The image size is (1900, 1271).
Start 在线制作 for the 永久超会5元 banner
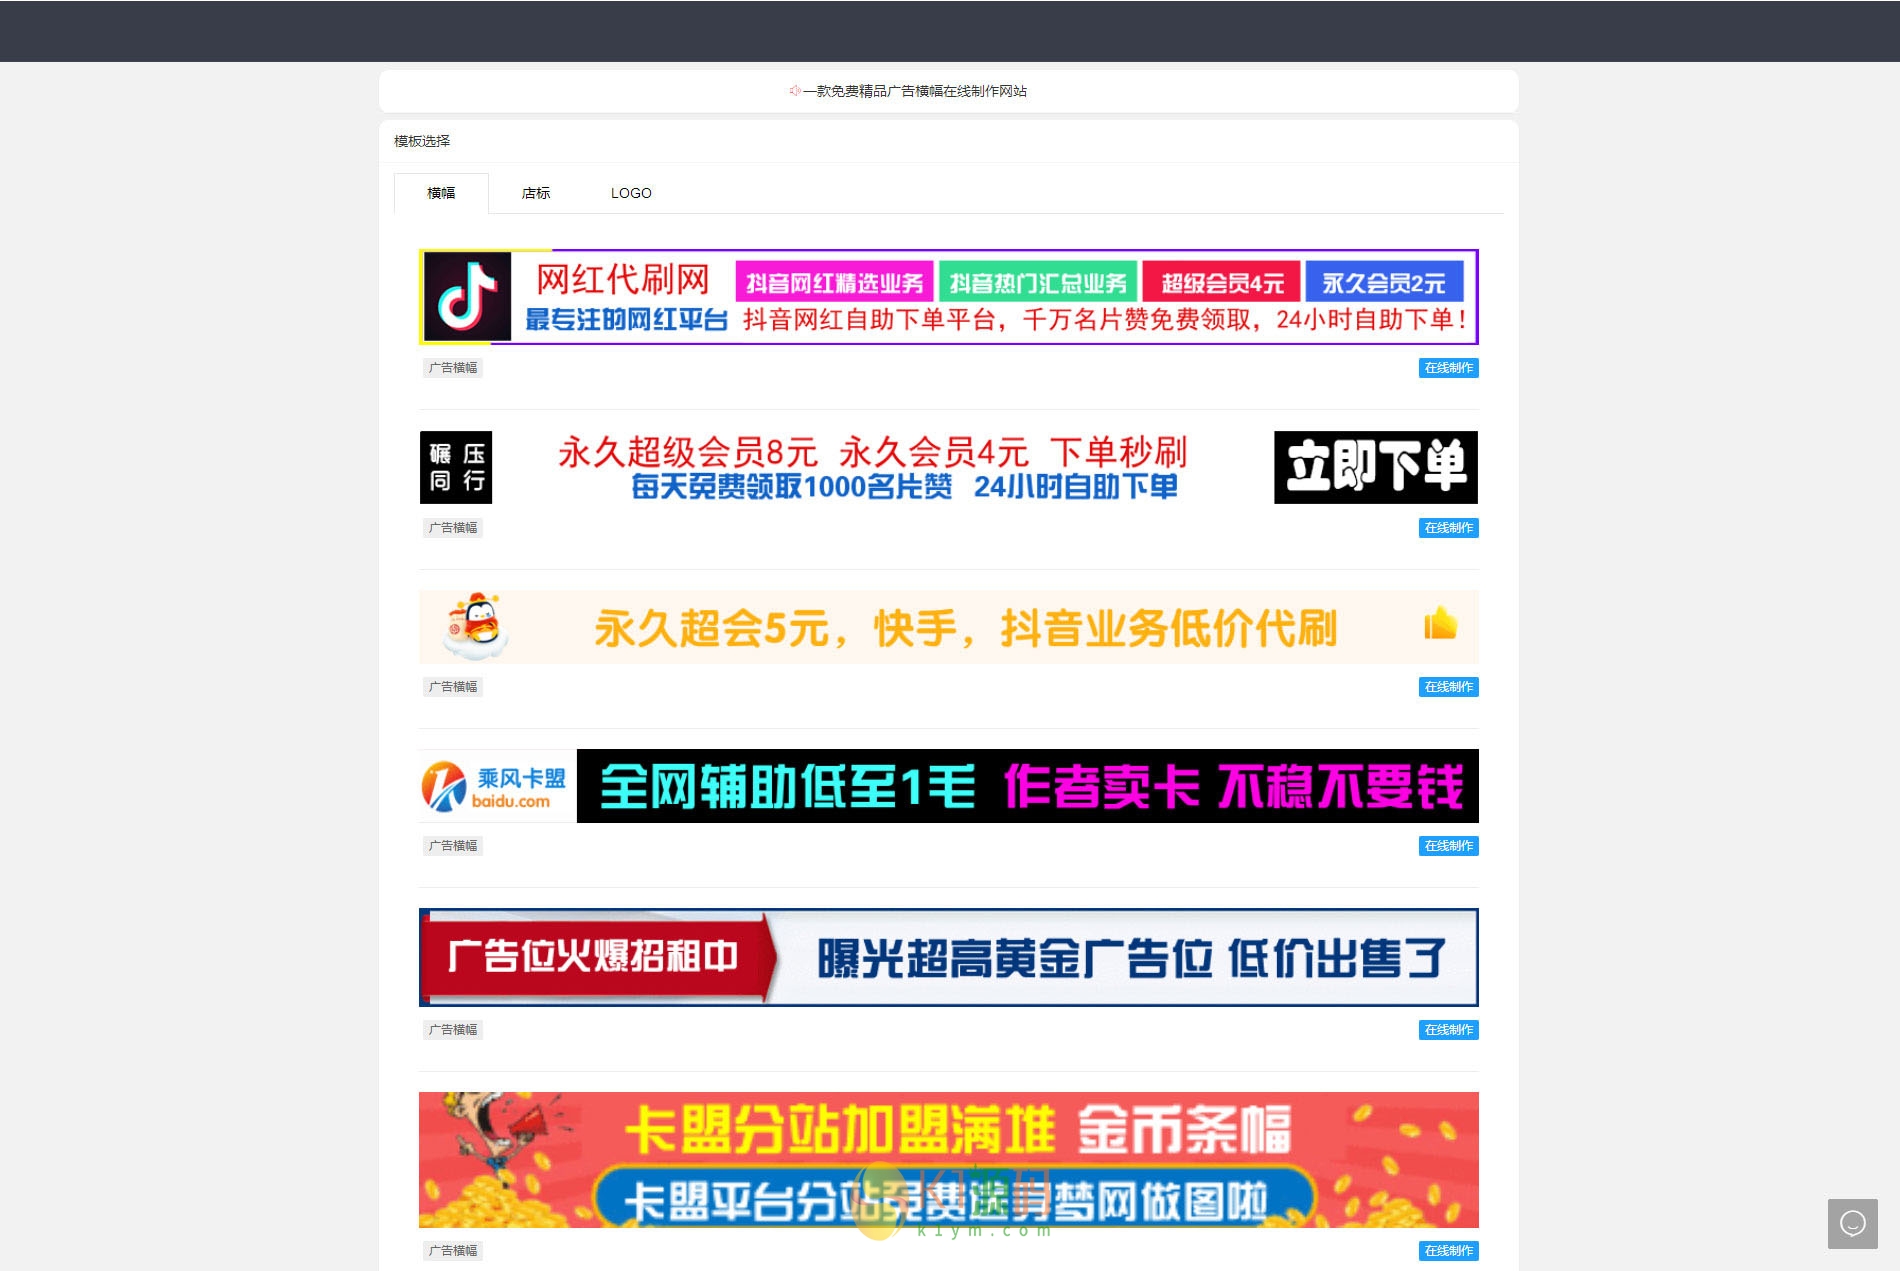pyautogui.click(x=1448, y=687)
